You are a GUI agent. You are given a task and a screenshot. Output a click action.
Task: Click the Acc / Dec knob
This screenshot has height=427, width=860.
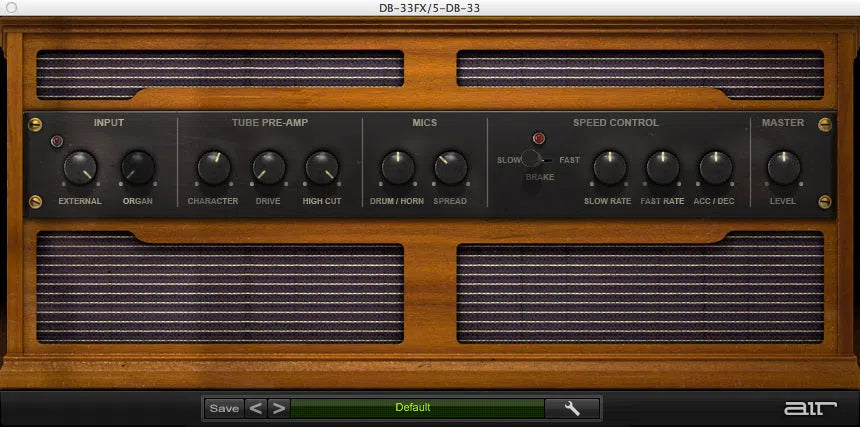click(x=715, y=167)
